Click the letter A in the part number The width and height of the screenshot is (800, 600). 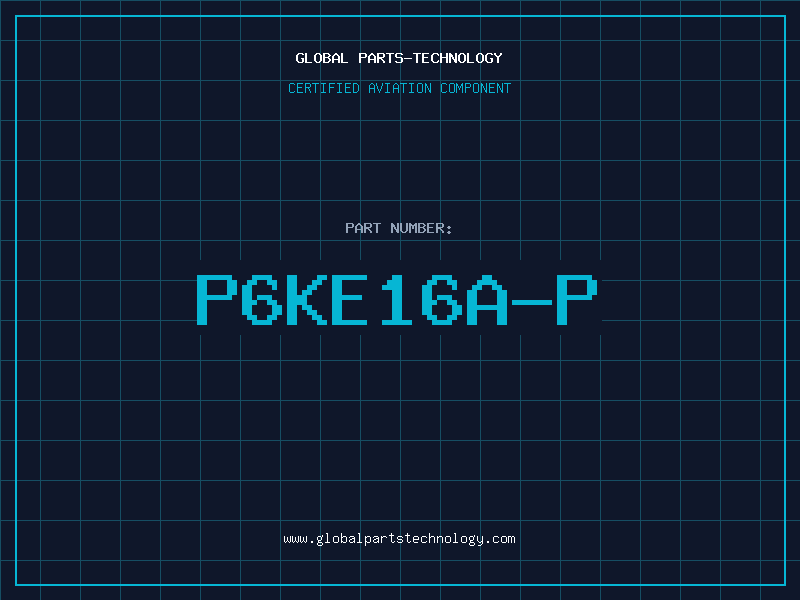click(x=487, y=300)
